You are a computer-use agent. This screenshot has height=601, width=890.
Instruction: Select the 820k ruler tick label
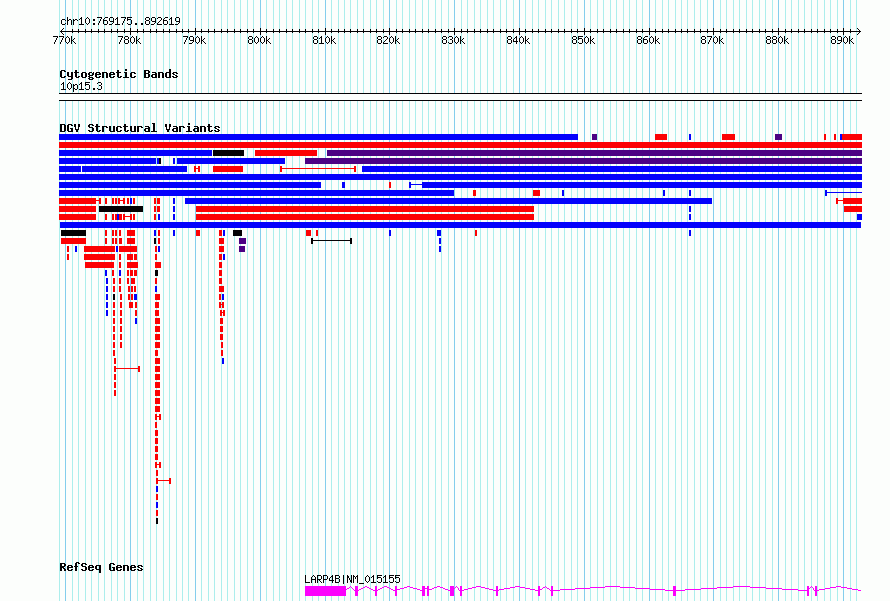(x=388, y=40)
